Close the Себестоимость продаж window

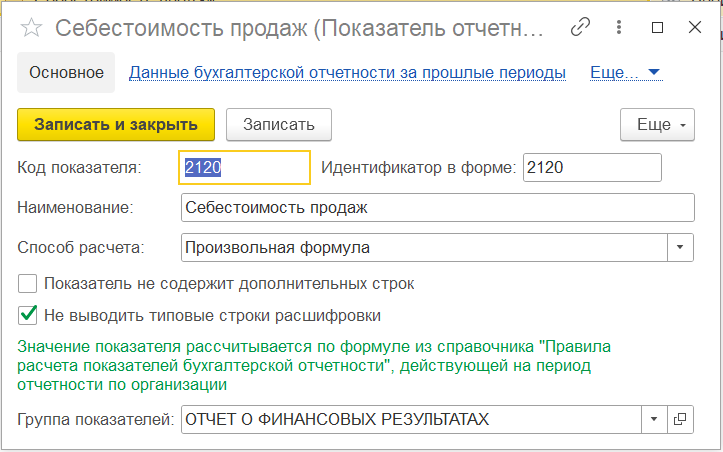point(694,28)
